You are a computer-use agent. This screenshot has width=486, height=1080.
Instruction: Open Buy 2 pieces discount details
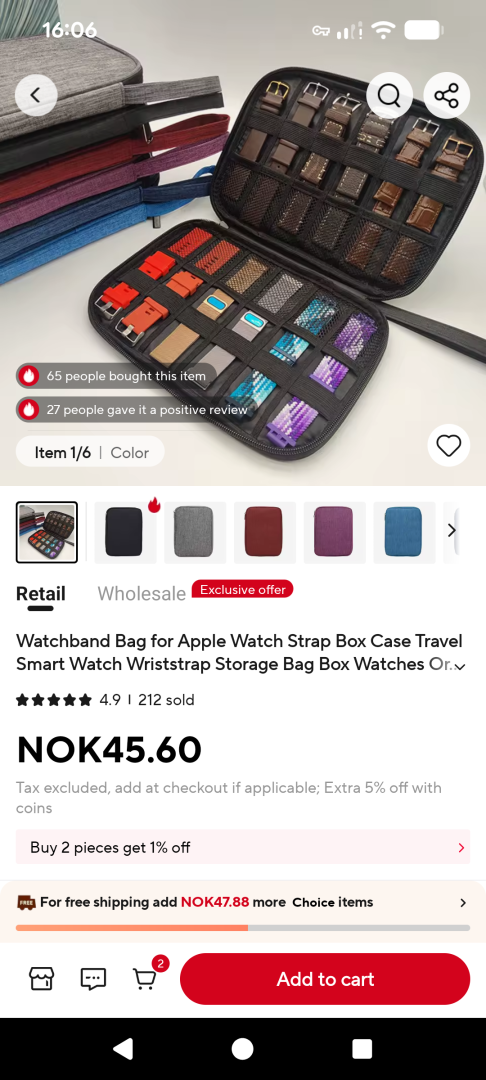point(243,847)
